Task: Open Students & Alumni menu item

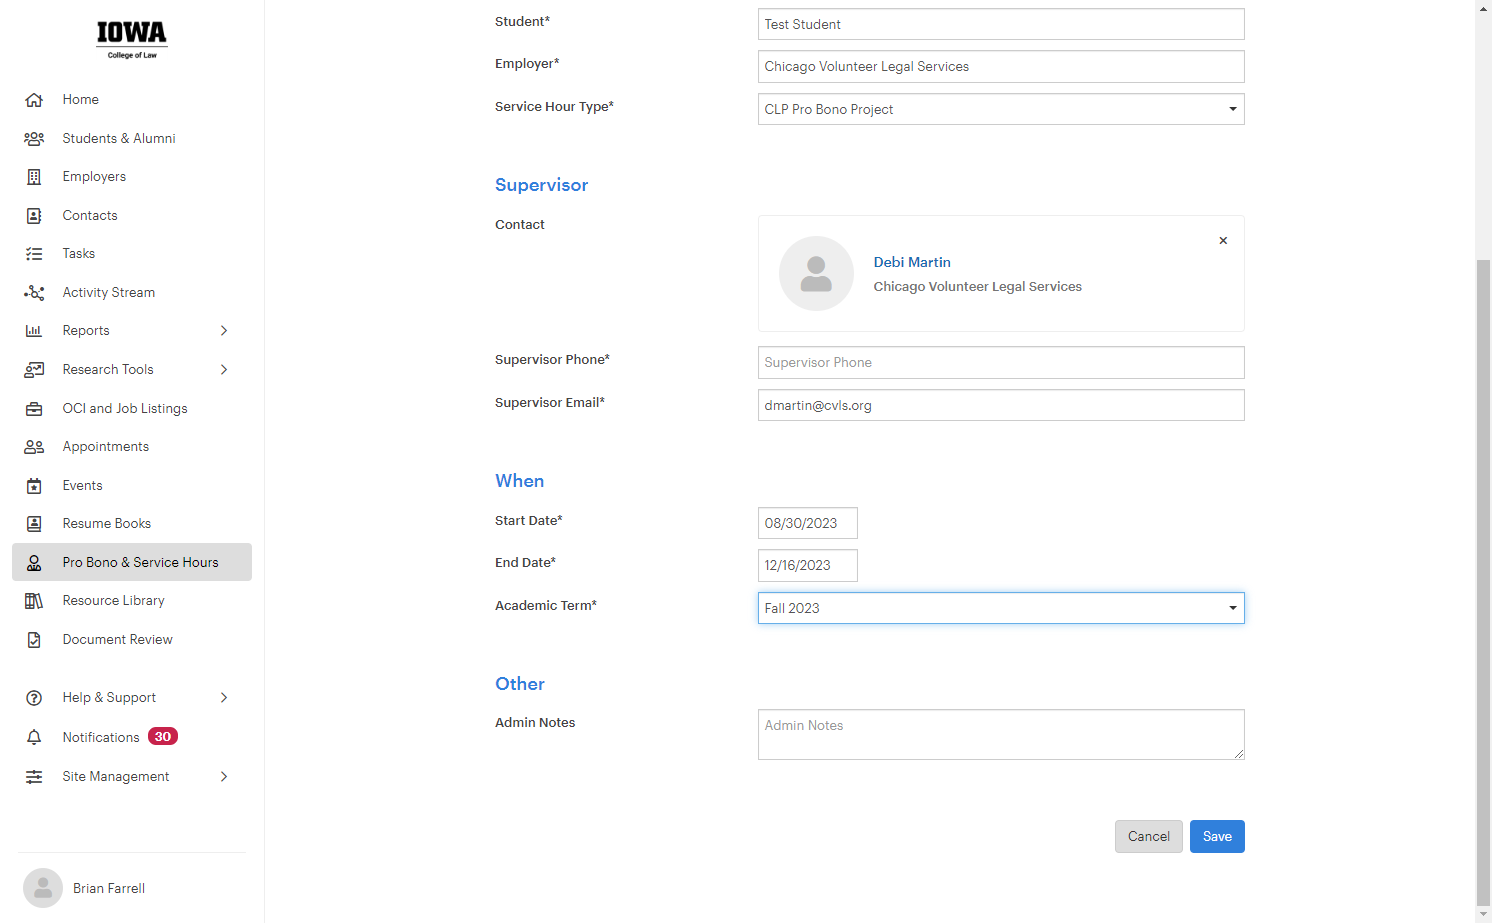Action: point(132,139)
